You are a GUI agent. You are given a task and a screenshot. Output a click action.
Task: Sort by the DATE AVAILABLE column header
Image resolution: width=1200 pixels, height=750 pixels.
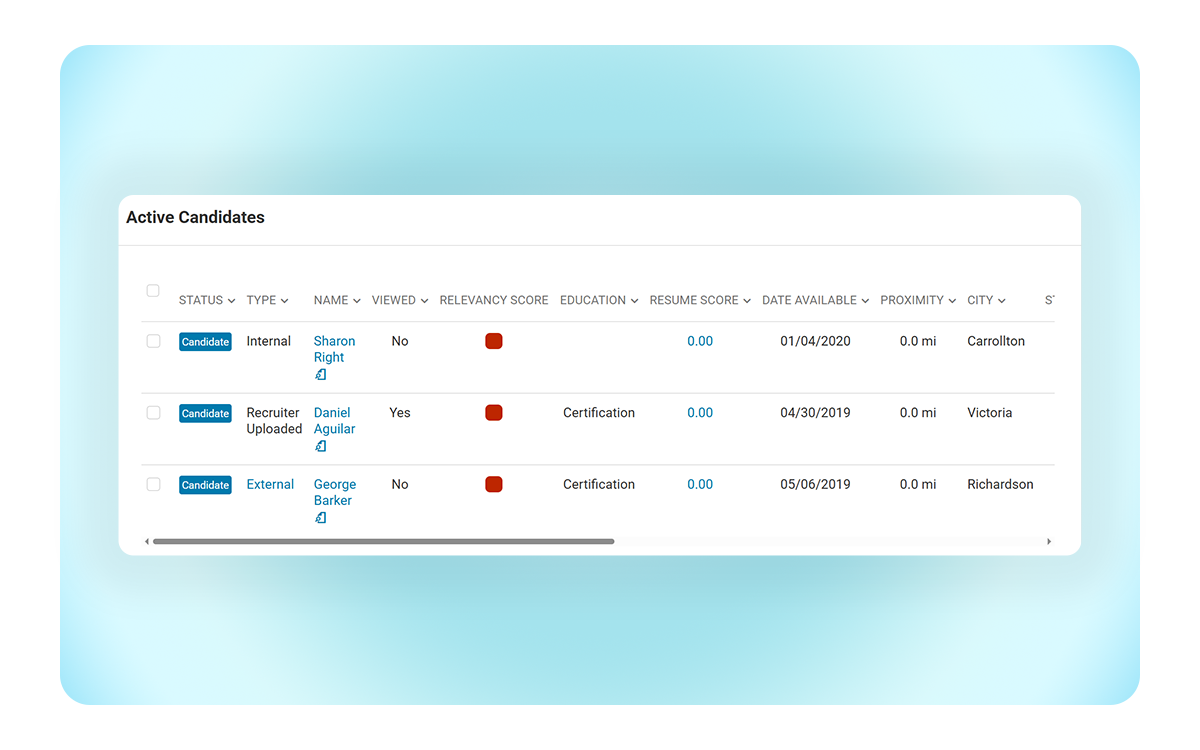[x=815, y=300]
